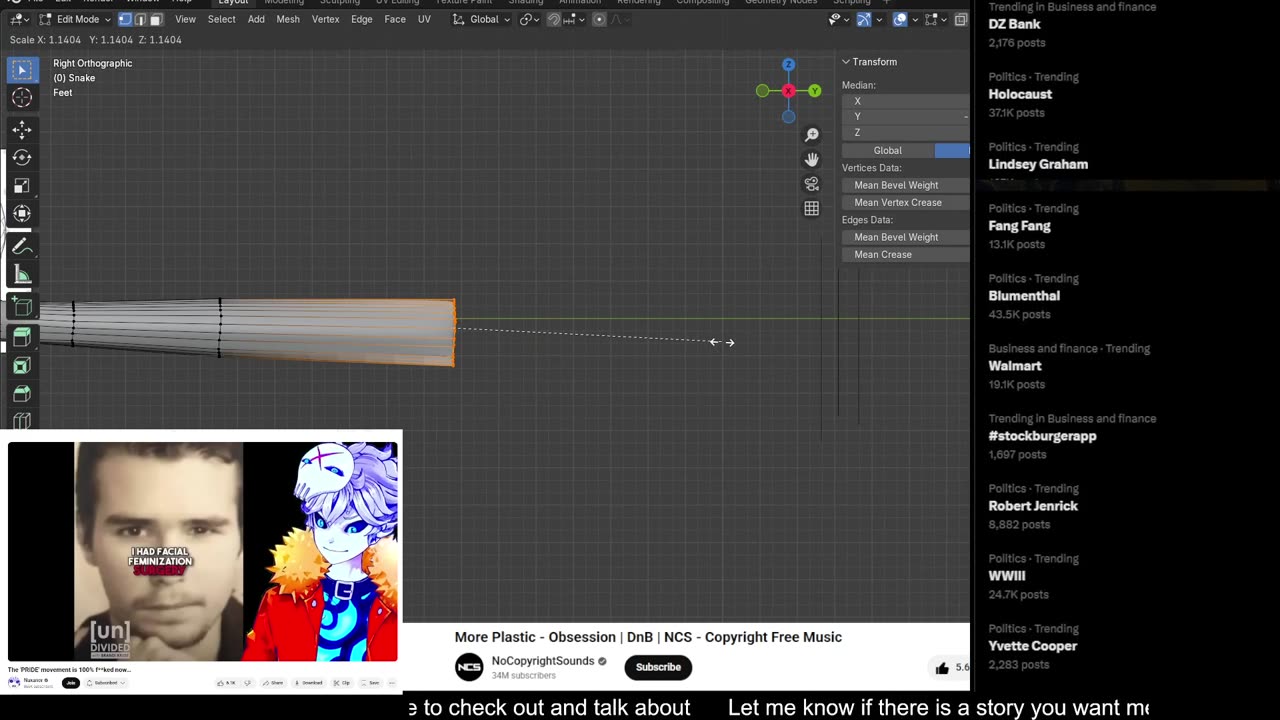Image resolution: width=1280 pixels, height=720 pixels.
Task: Adjust the Mean Crease slider
Action: tap(906, 254)
